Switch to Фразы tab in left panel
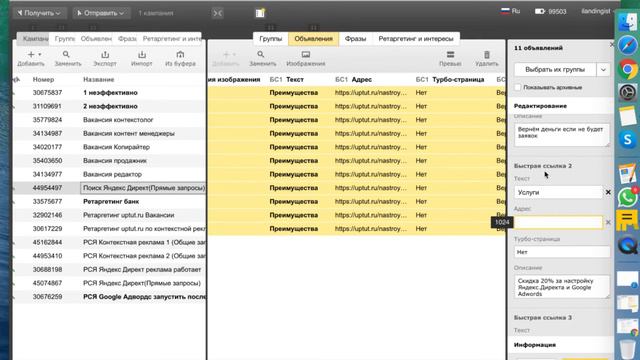The image size is (640, 360). (x=127, y=39)
